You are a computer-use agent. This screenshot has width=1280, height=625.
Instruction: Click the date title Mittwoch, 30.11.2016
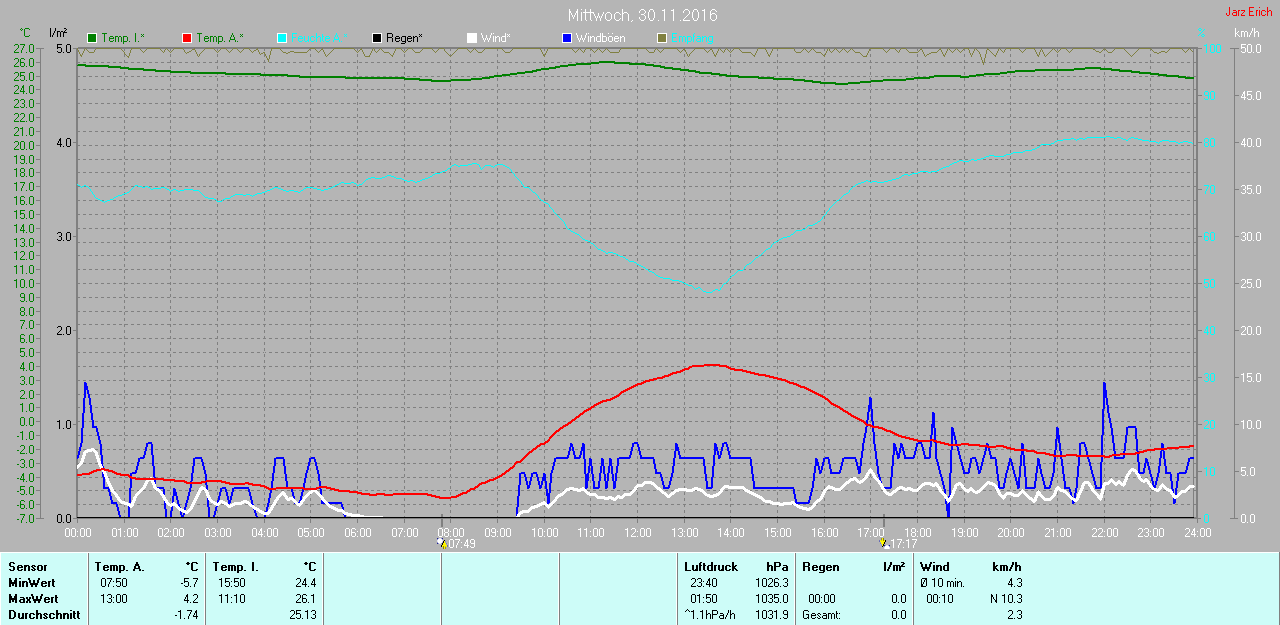coord(642,15)
